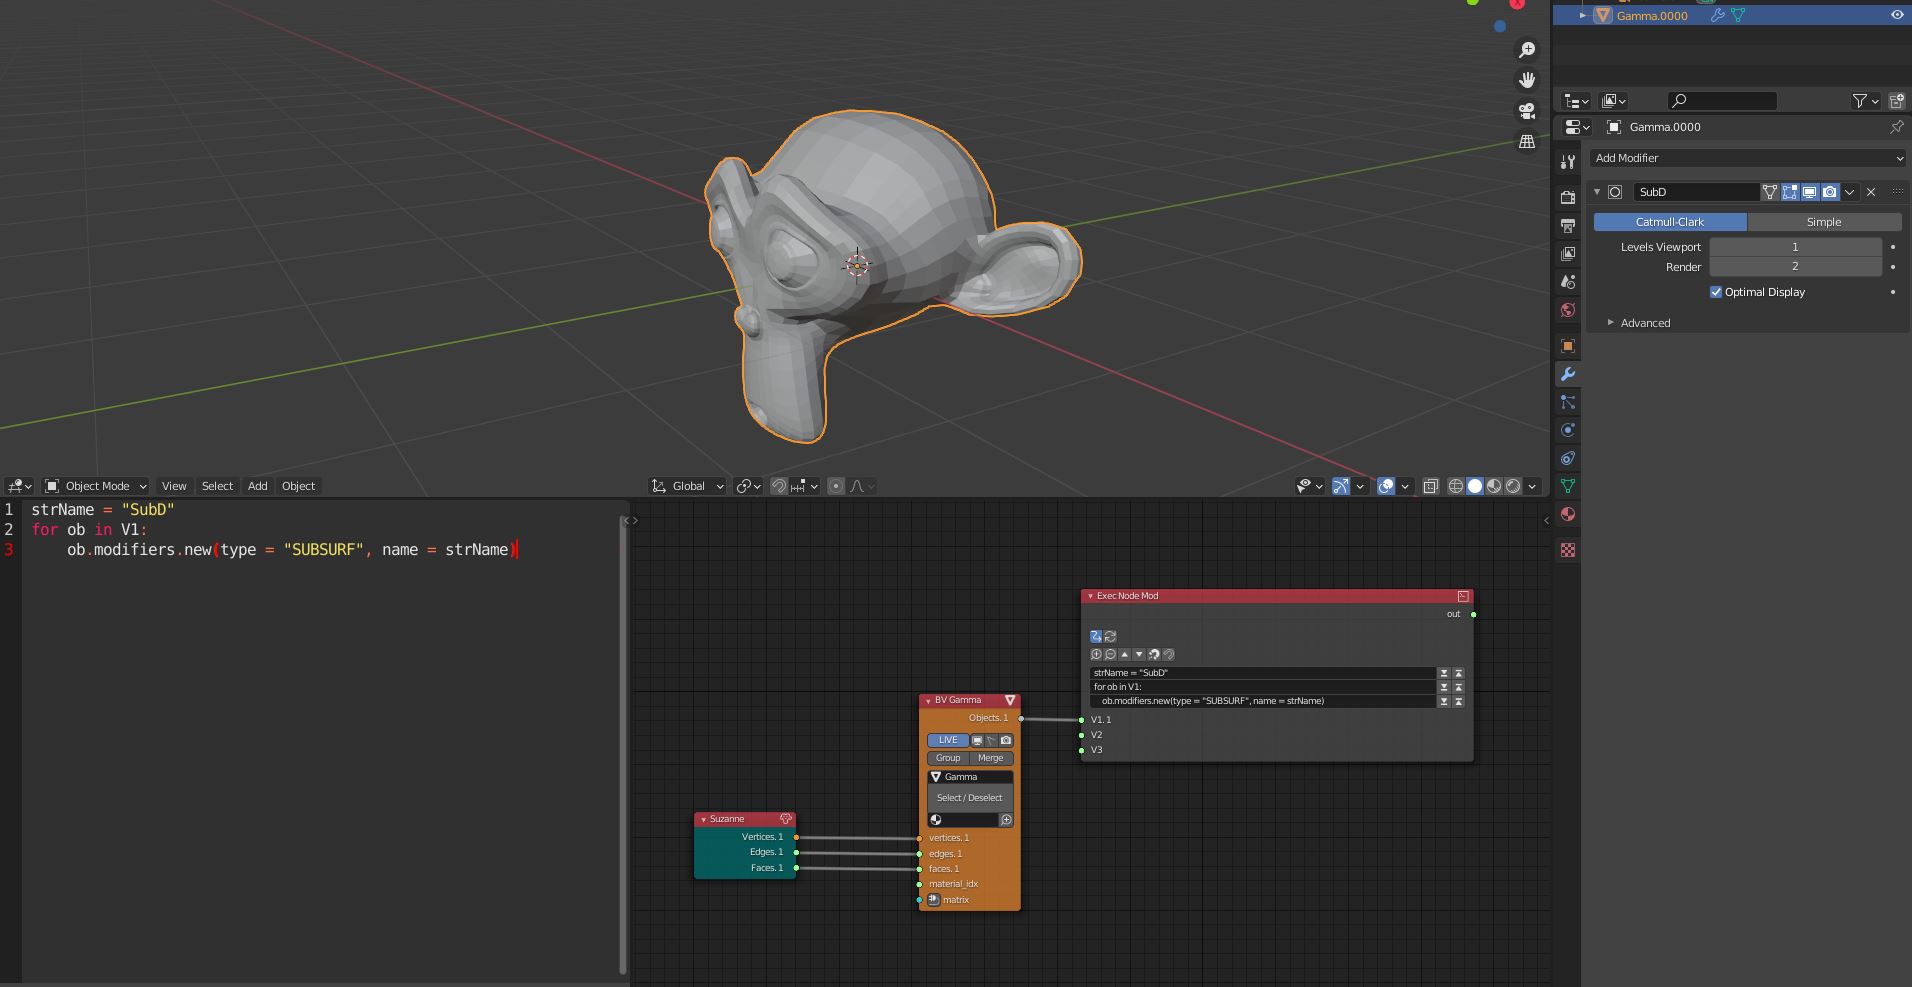
Task: Toggle snapping magnet in viewport header
Action: (779, 486)
